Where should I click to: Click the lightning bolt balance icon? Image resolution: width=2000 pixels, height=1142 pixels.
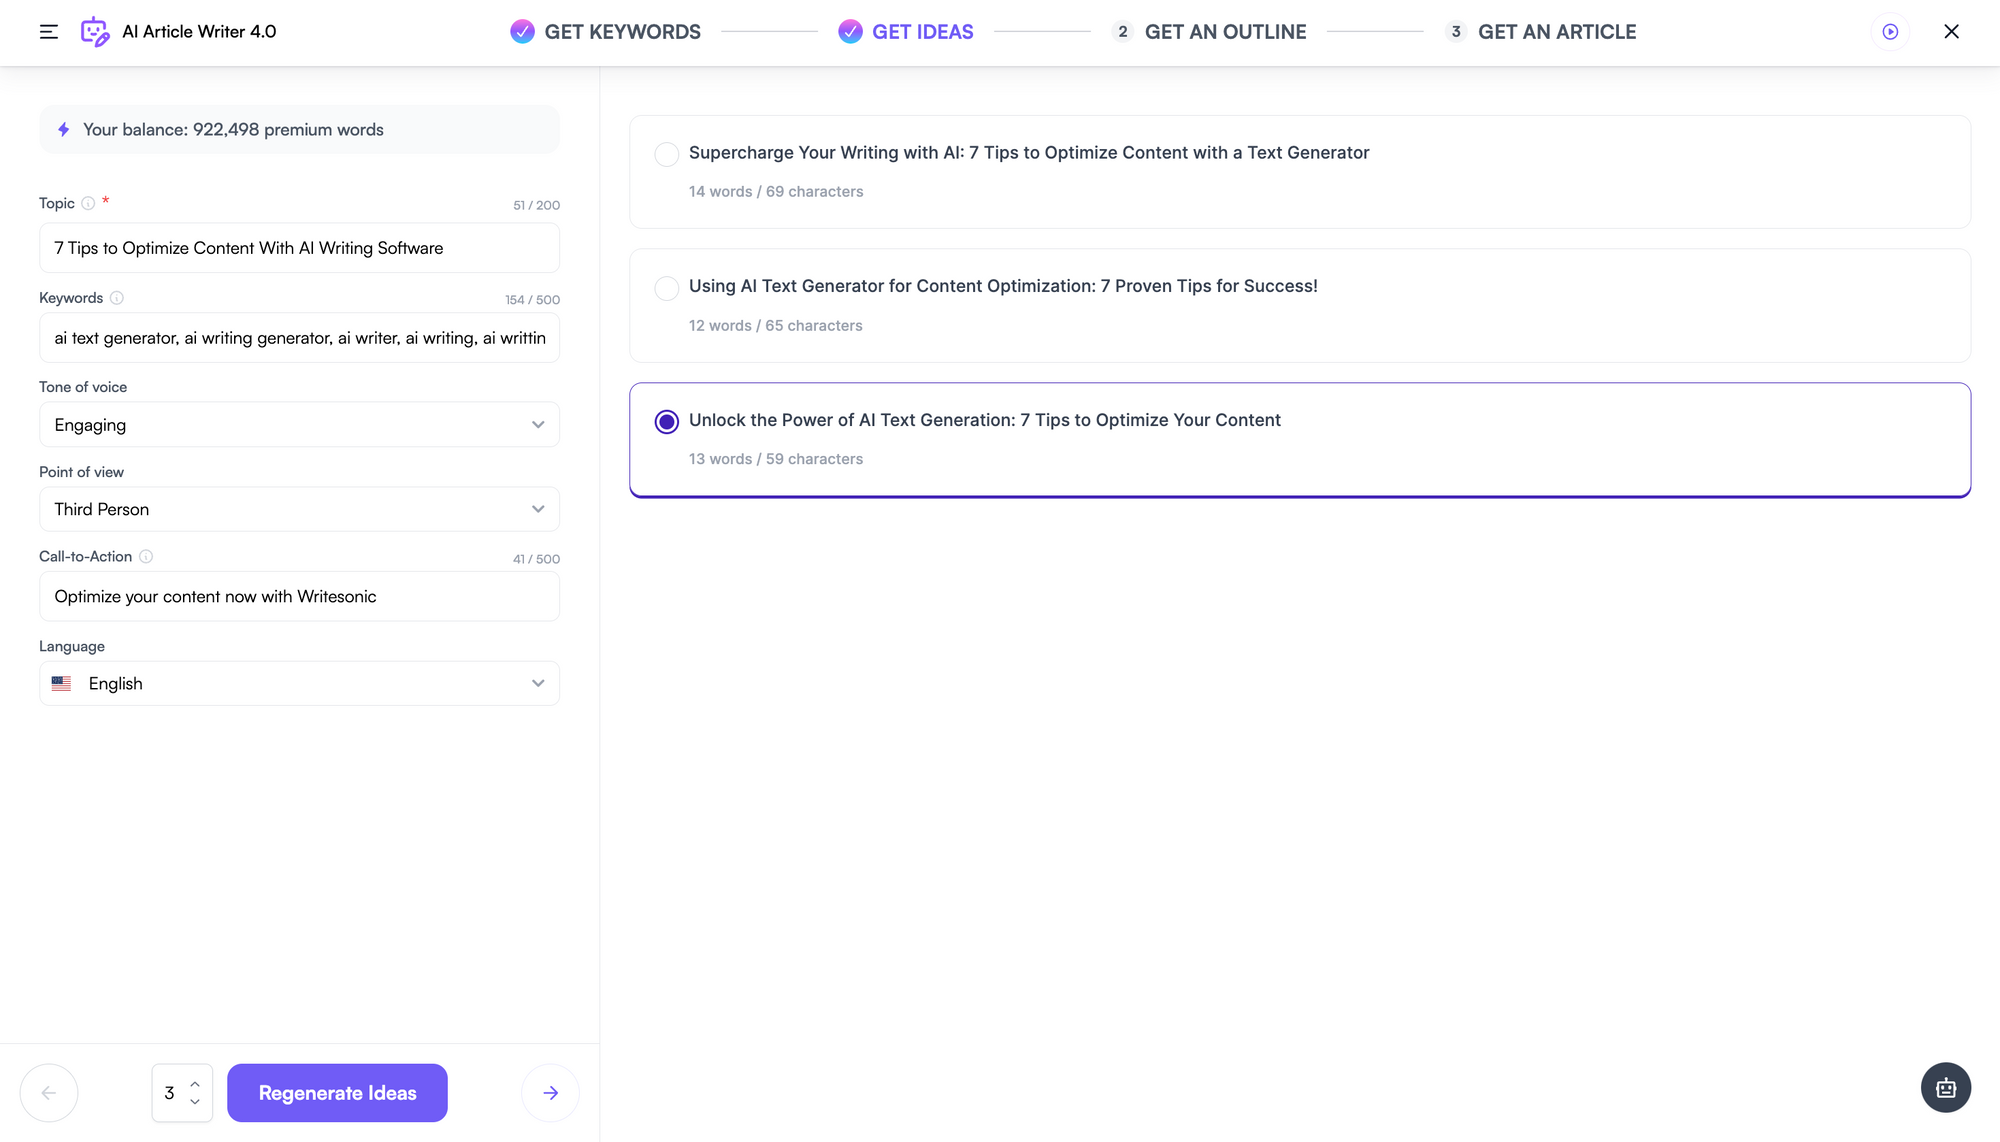point(63,129)
